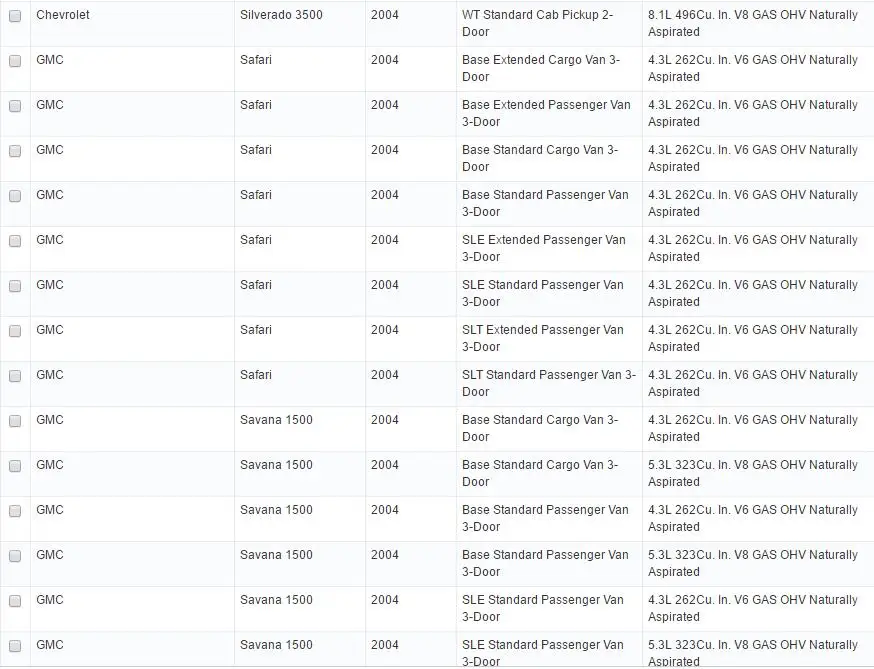Click 4.3L engine text in SLE Extended Passenger row

752,248
